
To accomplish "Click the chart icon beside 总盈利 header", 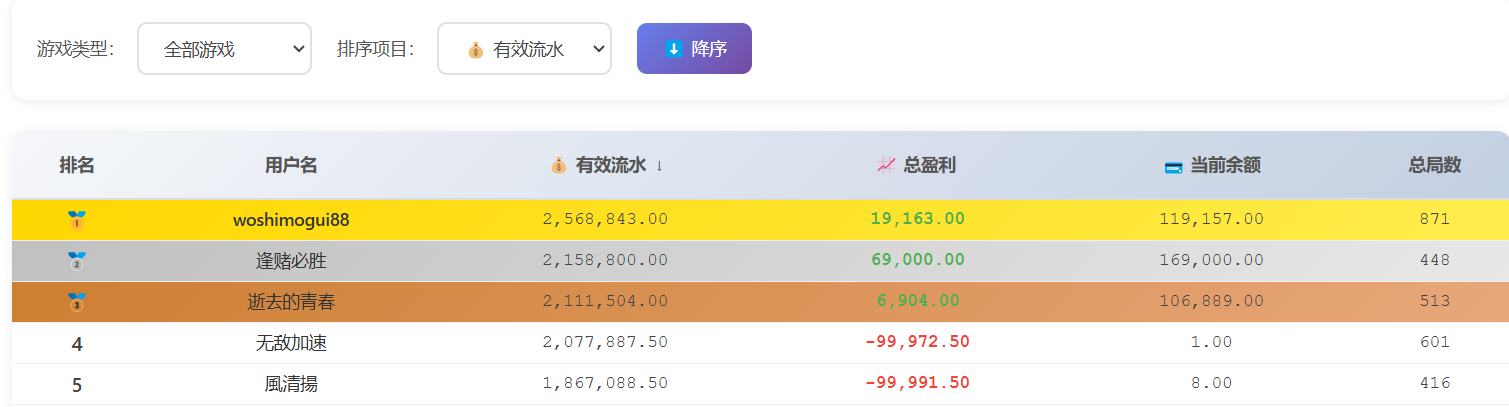I will point(886,166).
